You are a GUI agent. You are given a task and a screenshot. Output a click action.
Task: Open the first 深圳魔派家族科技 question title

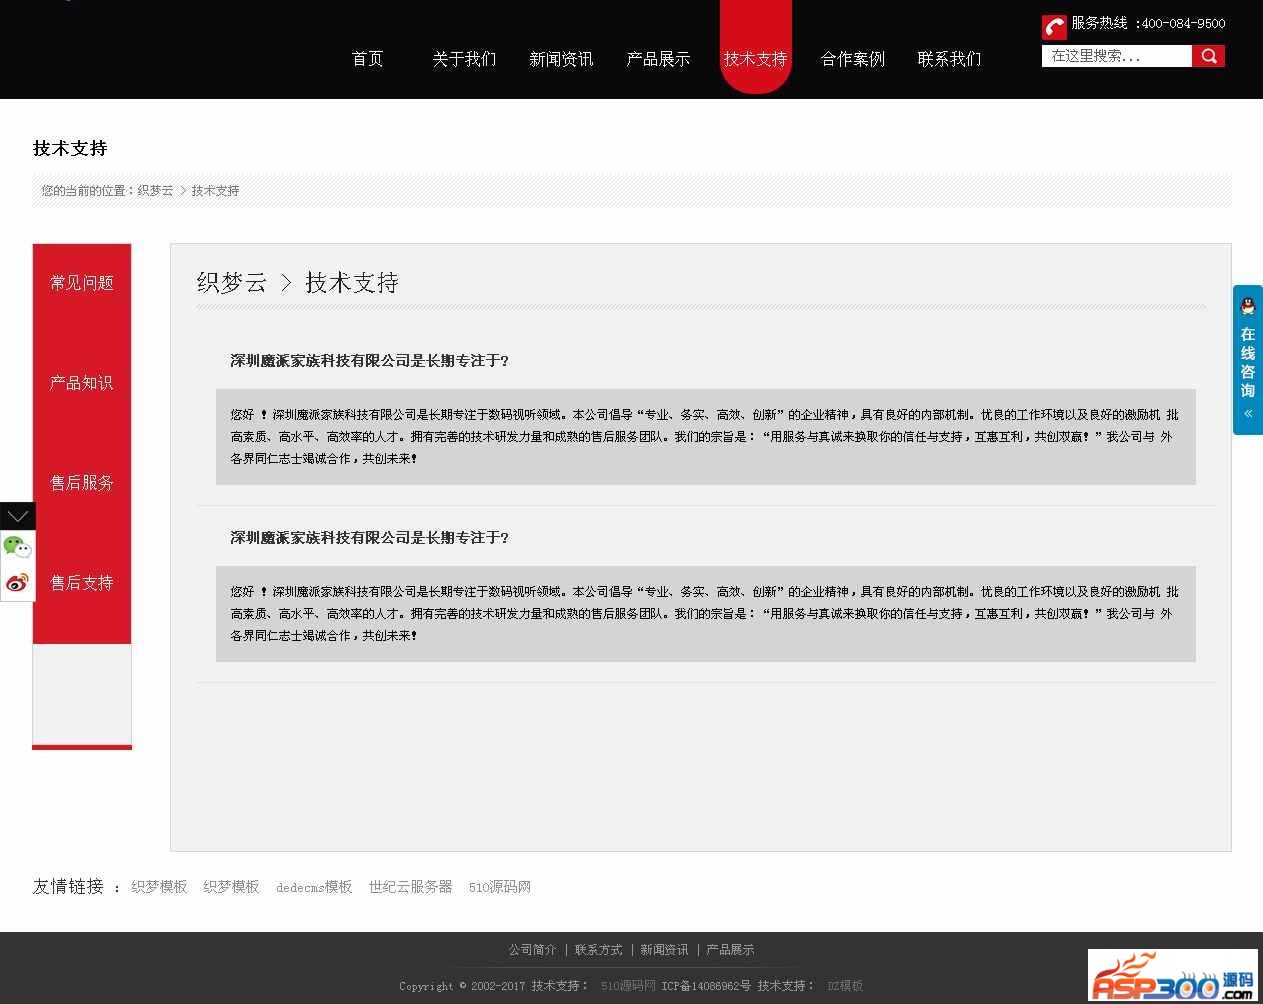(x=369, y=361)
